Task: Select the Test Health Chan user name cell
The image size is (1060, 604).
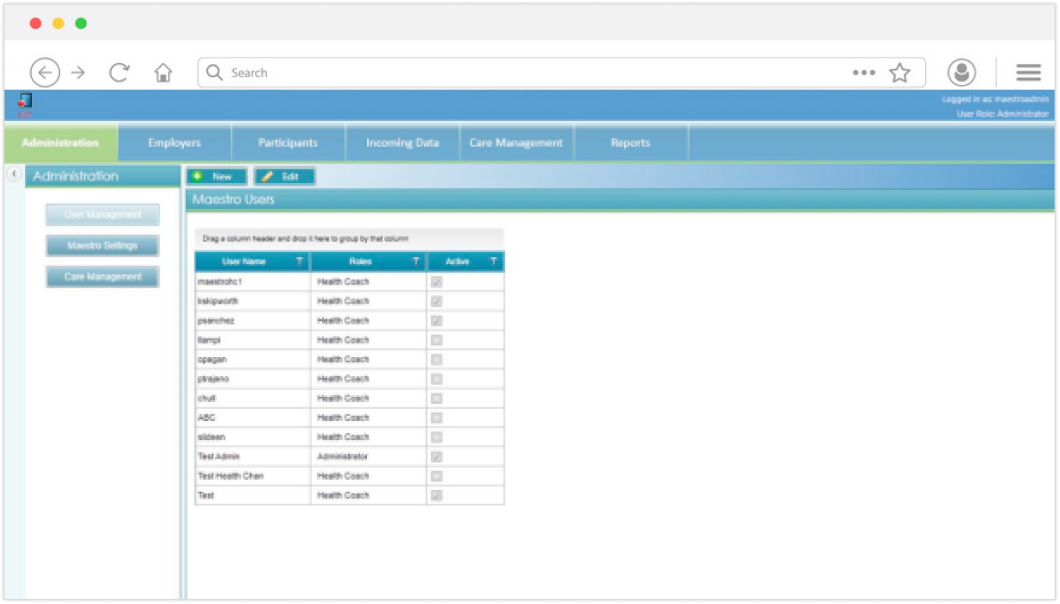Action: pos(253,476)
